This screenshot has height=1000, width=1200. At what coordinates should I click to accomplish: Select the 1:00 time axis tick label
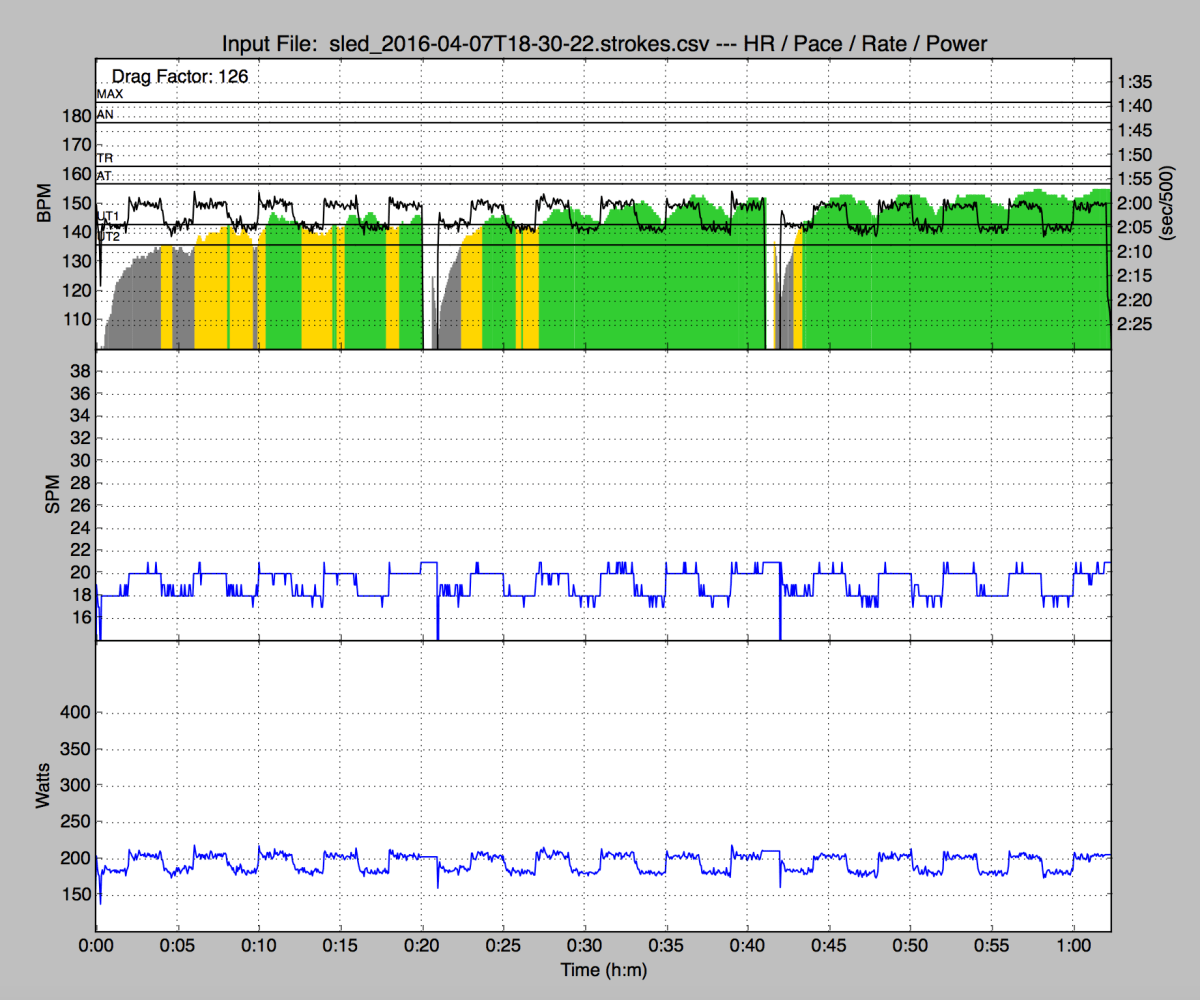(x=1073, y=944)
